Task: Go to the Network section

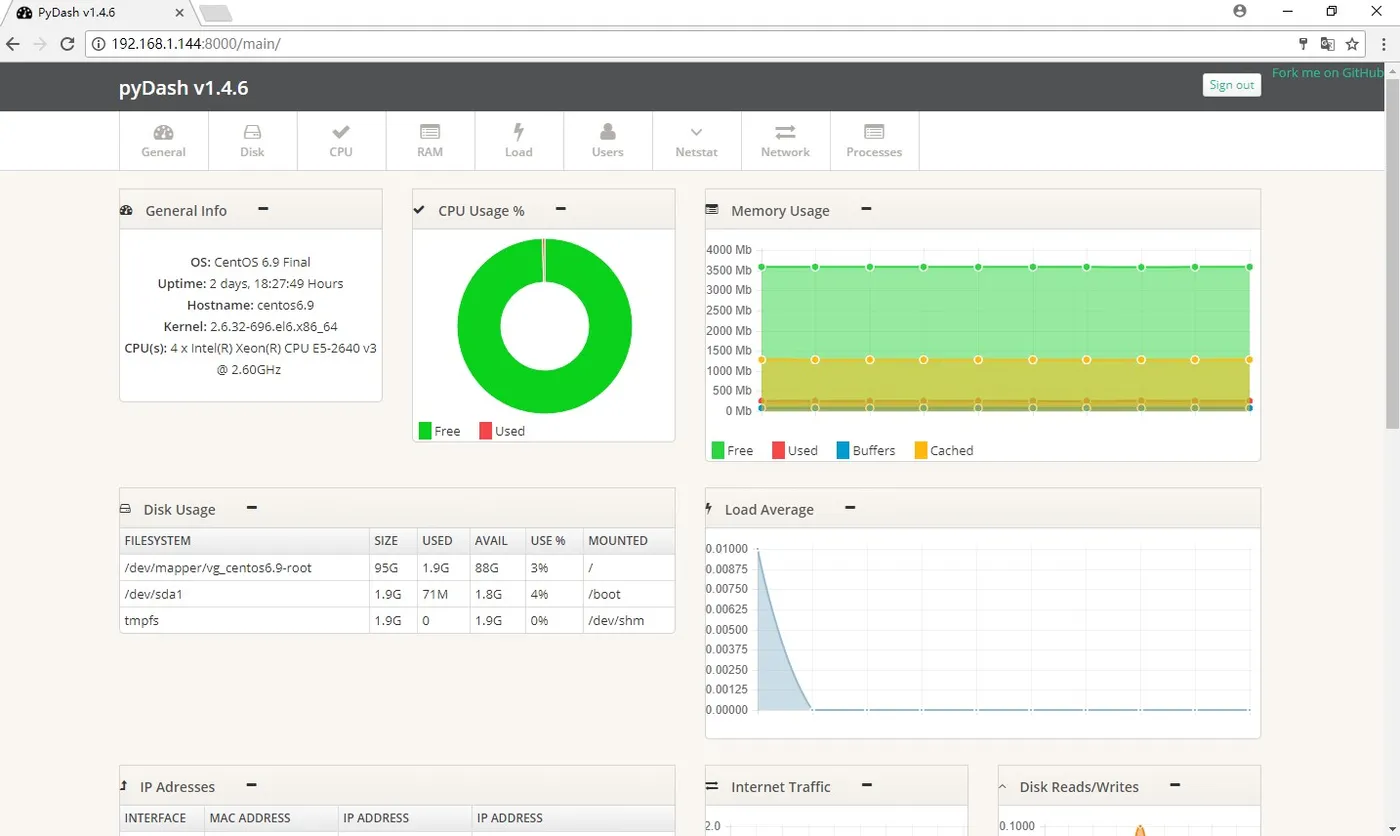Action: pyautogui.click(x=785, y=141)
